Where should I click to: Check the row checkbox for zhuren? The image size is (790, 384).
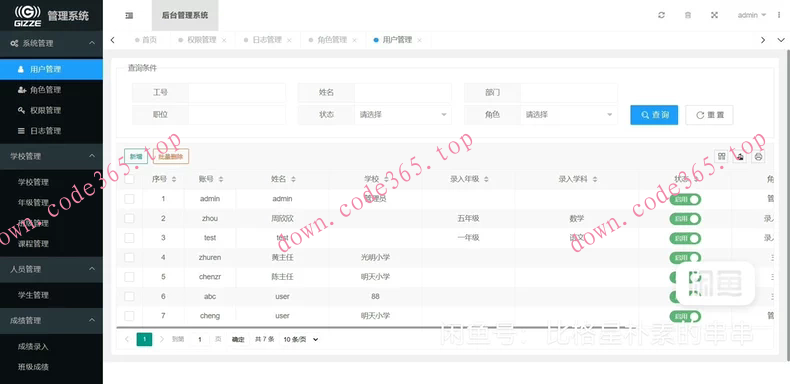(x=129, y=258)
